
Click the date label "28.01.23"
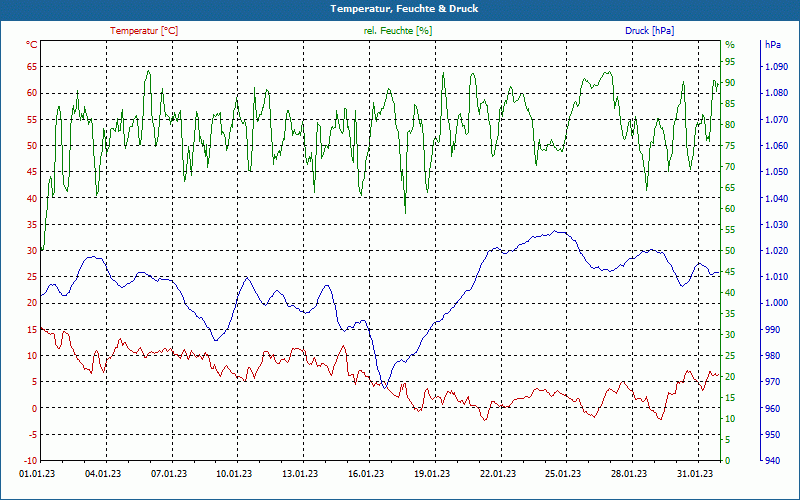click(x=629, y=473)
